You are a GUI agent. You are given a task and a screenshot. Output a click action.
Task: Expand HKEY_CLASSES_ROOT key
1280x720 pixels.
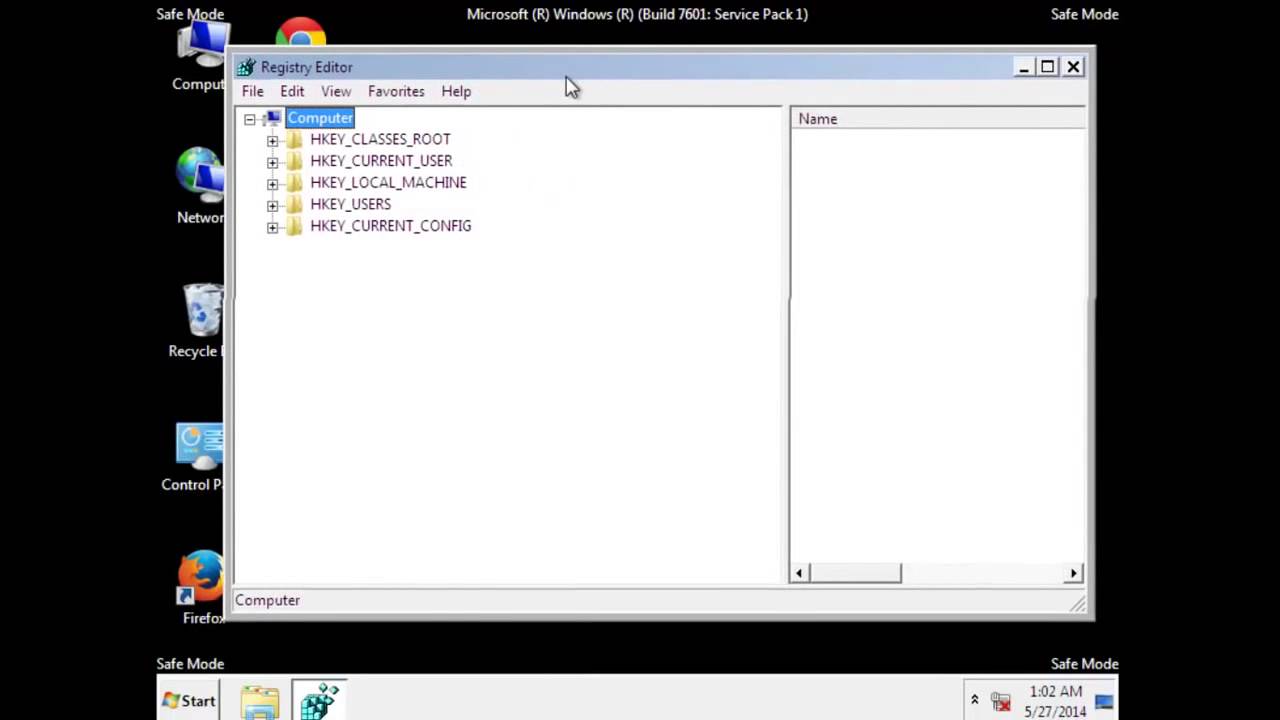point(272,140)
